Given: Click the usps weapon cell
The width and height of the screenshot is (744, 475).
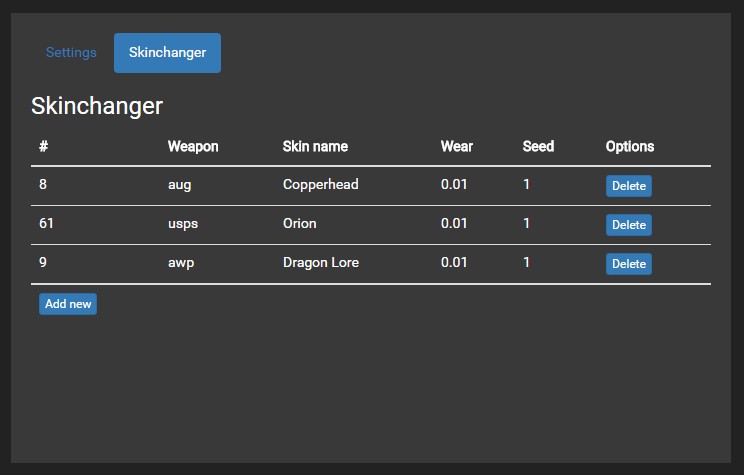Looking at the screenshot, I should [183, 224].
